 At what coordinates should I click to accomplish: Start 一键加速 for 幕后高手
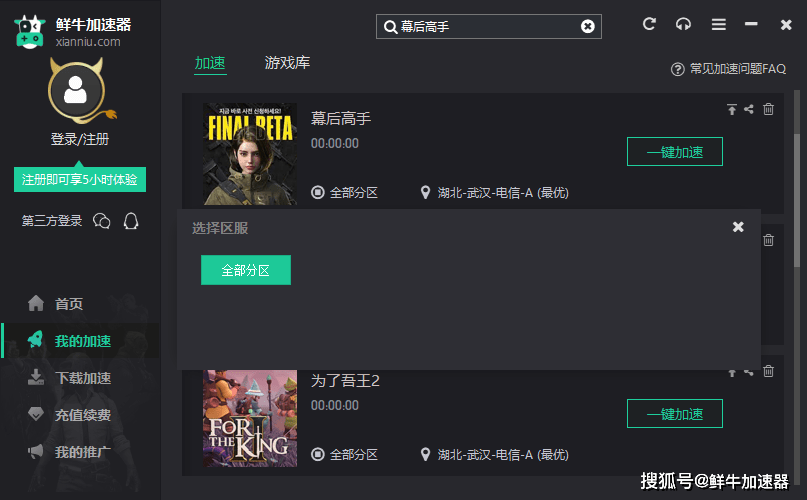pyautogui.click(x=675, y=152)
